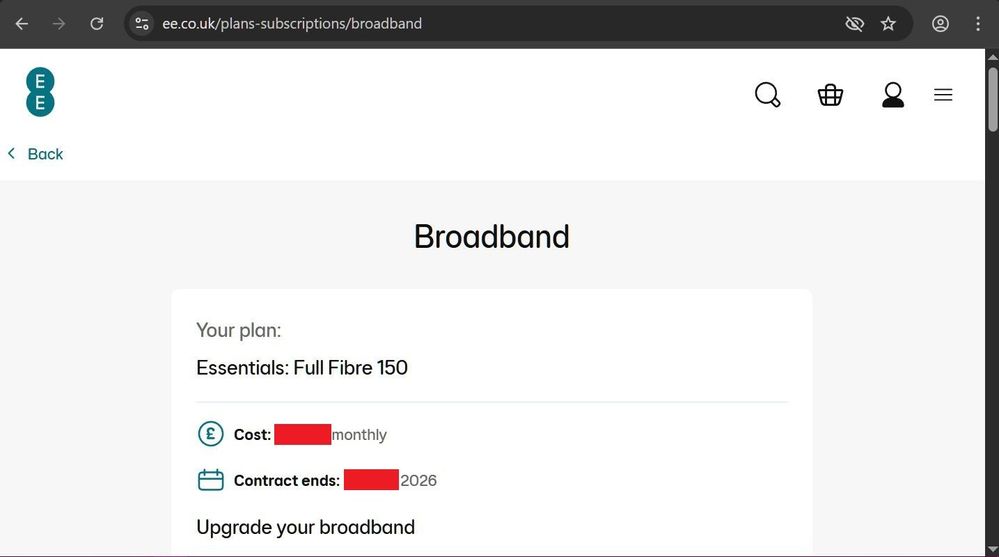
Task: Bookmark this page with the star
Action: pyautogui.click(x=888, y=24)
